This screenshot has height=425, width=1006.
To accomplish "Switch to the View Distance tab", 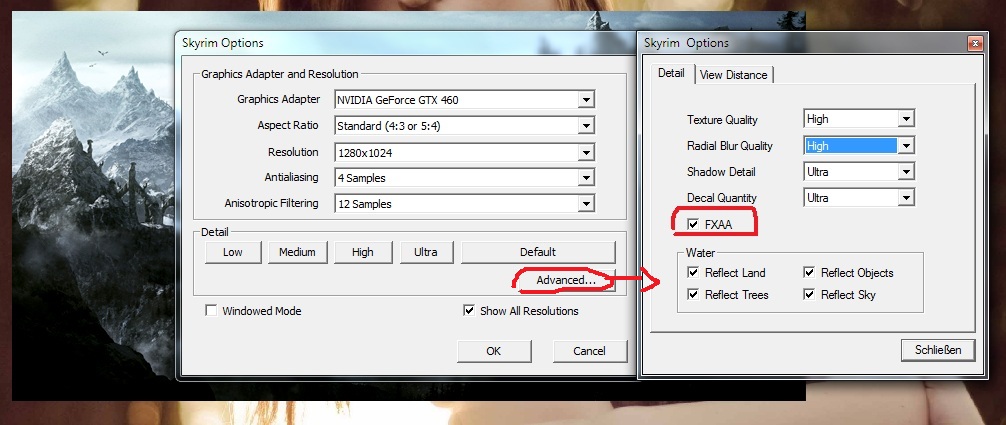I will (733, 74).
